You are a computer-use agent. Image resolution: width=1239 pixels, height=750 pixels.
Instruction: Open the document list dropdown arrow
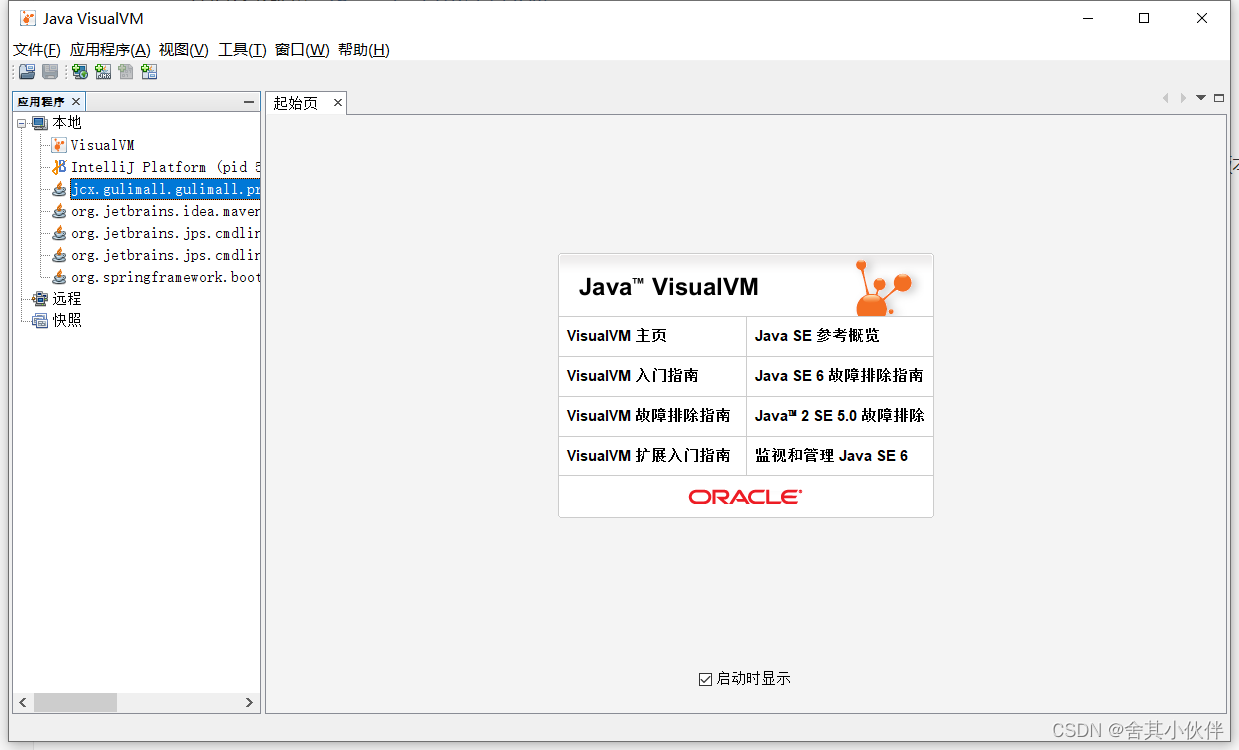pos(1201,98)
